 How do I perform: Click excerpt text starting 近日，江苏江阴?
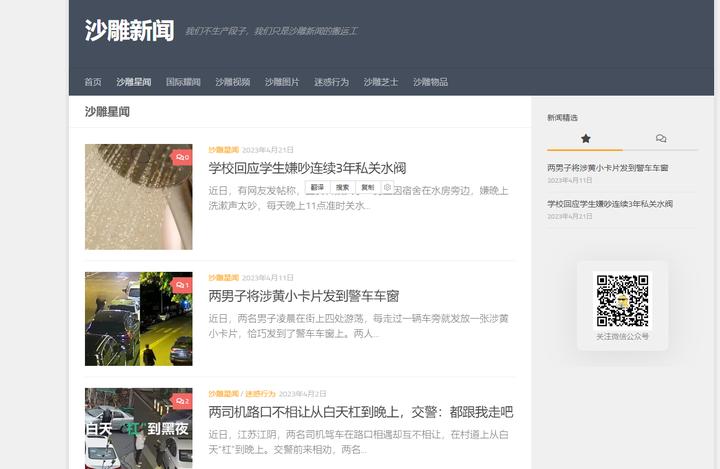tap(358, 442)
